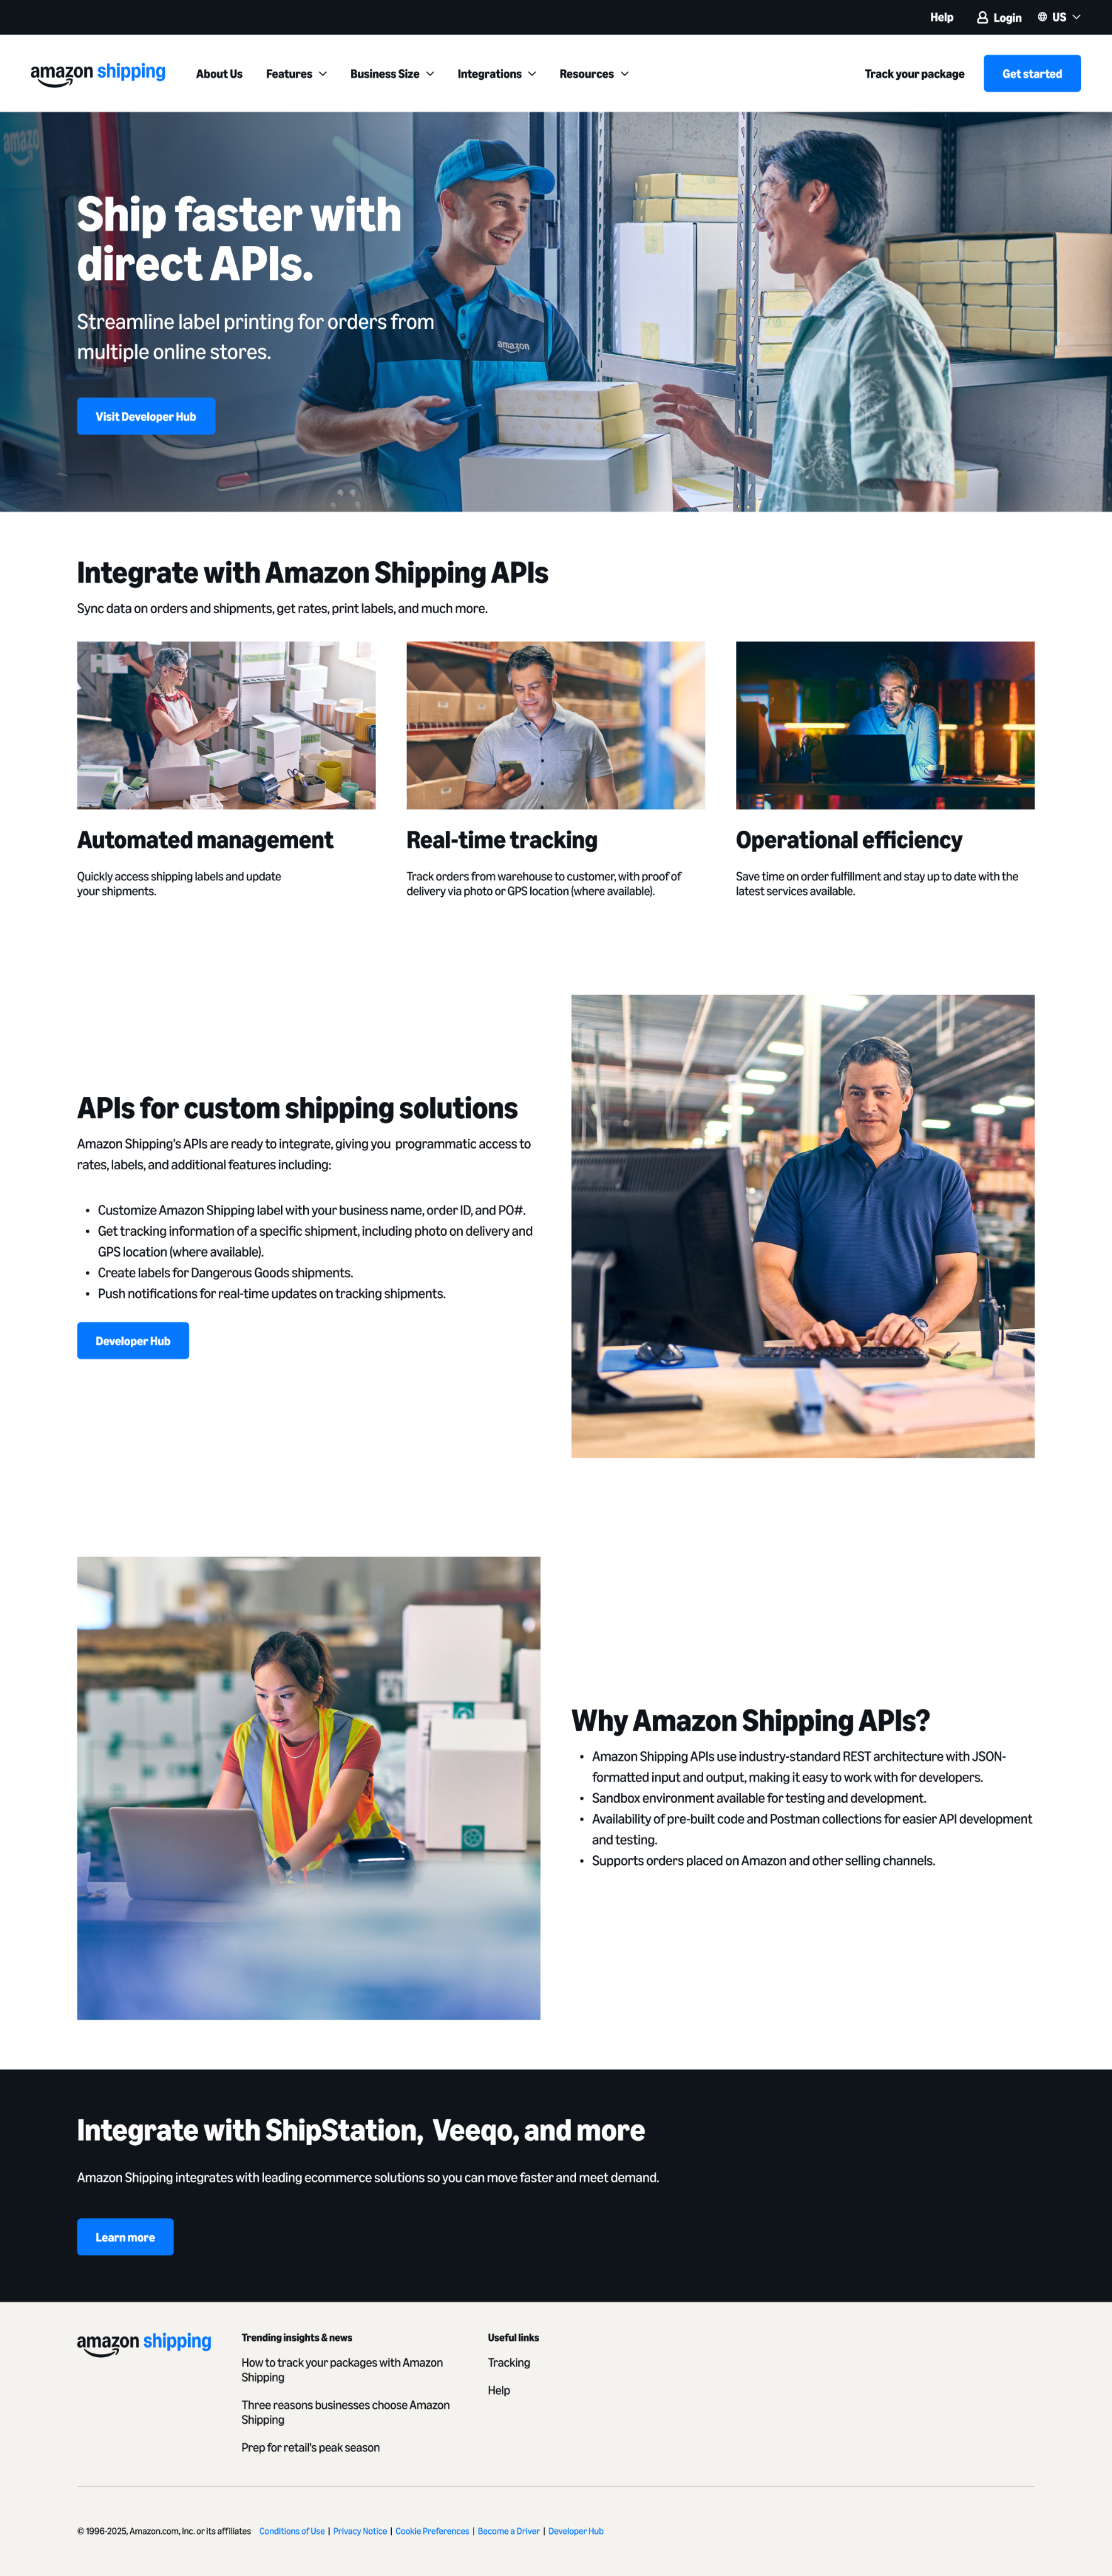
Task: Expand the Features menu
Action: click(x=296, y=74)
